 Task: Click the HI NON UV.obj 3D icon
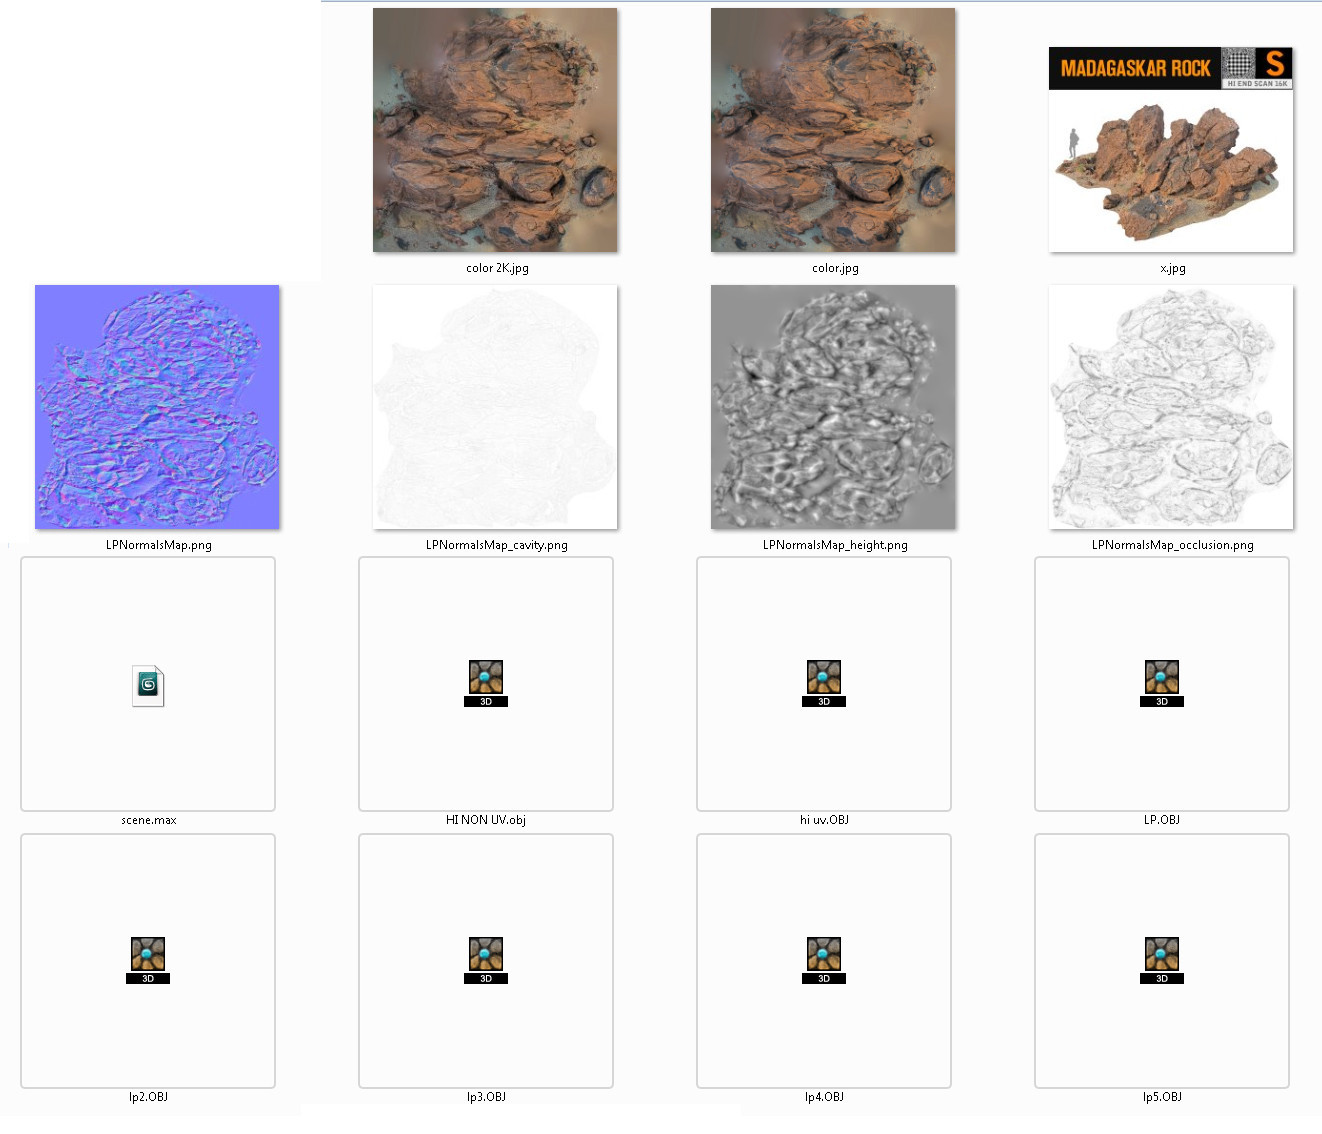click(x=486, y=683)
